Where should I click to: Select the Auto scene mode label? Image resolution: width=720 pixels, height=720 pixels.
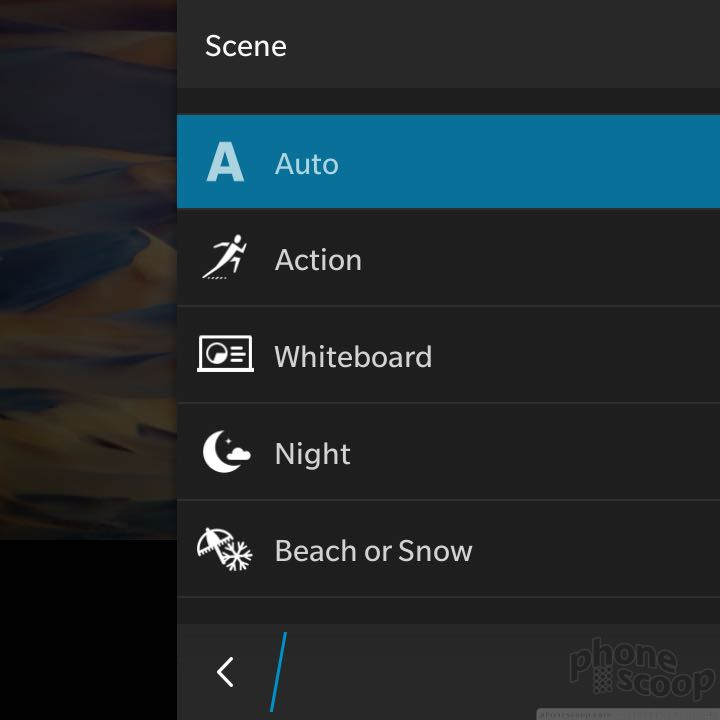(x=306, y=164)
